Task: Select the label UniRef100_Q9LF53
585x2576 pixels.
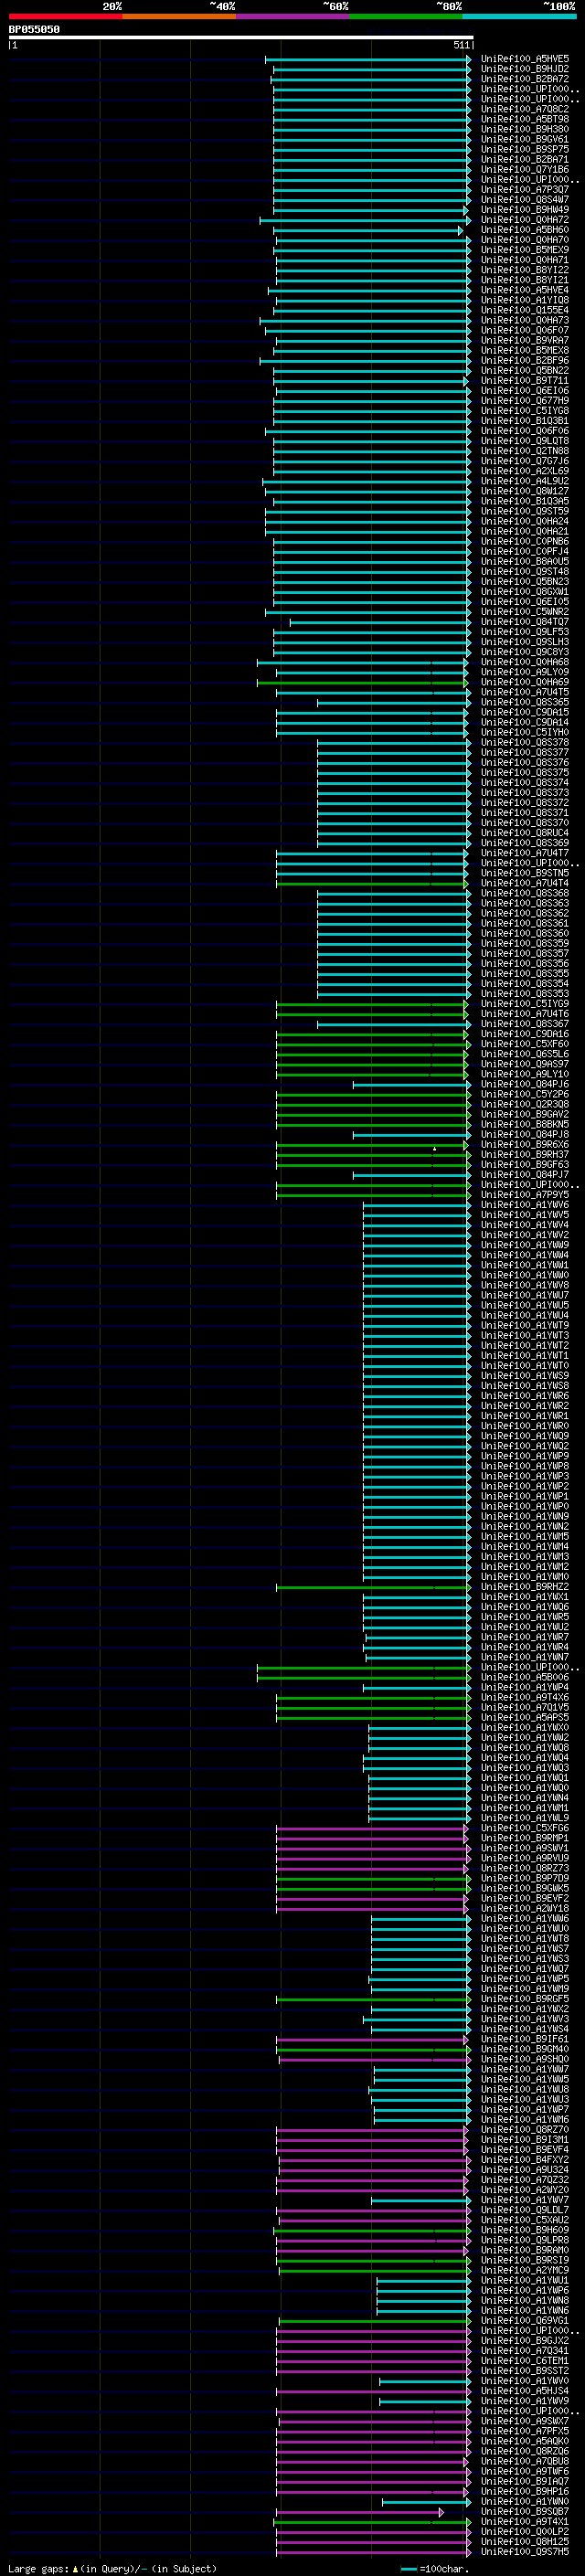Action: [x=524, y=632]
